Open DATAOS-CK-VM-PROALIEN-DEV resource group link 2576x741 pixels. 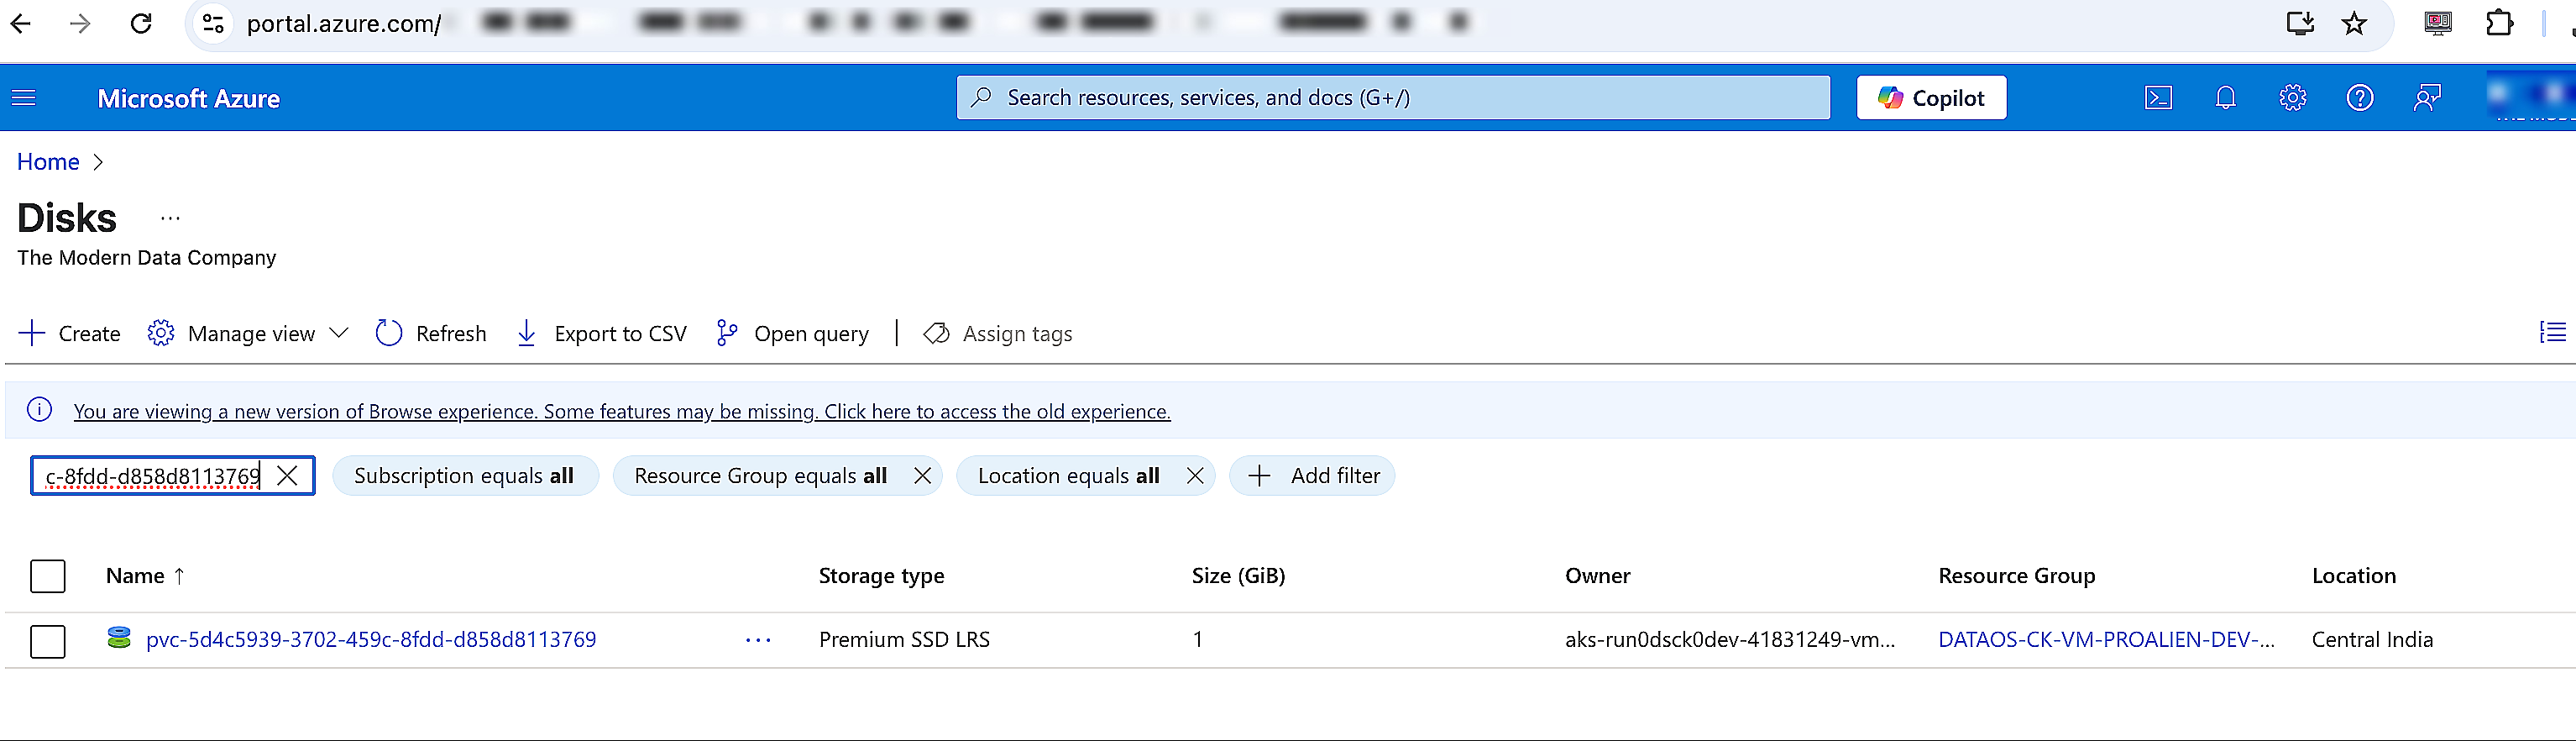pos(2106,640)
